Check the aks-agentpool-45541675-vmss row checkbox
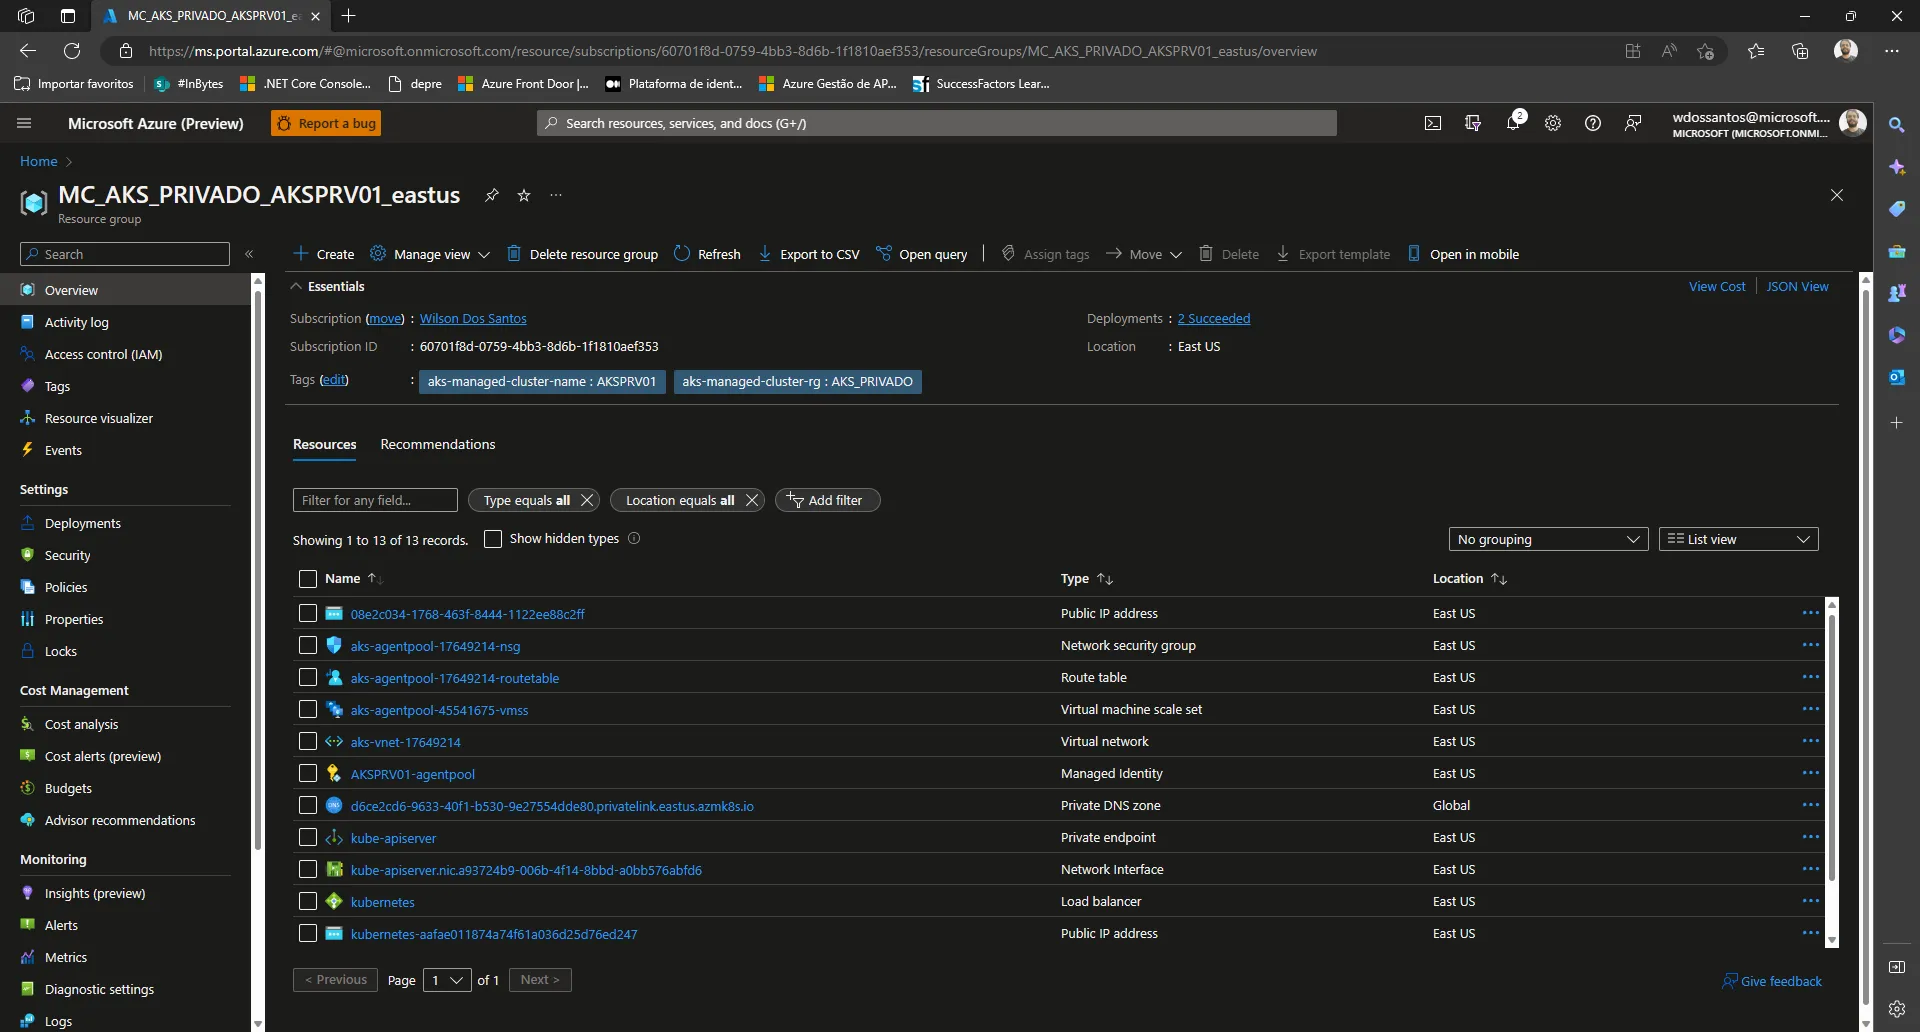The image size is (1920, 1032). click(x=308, y=709)
